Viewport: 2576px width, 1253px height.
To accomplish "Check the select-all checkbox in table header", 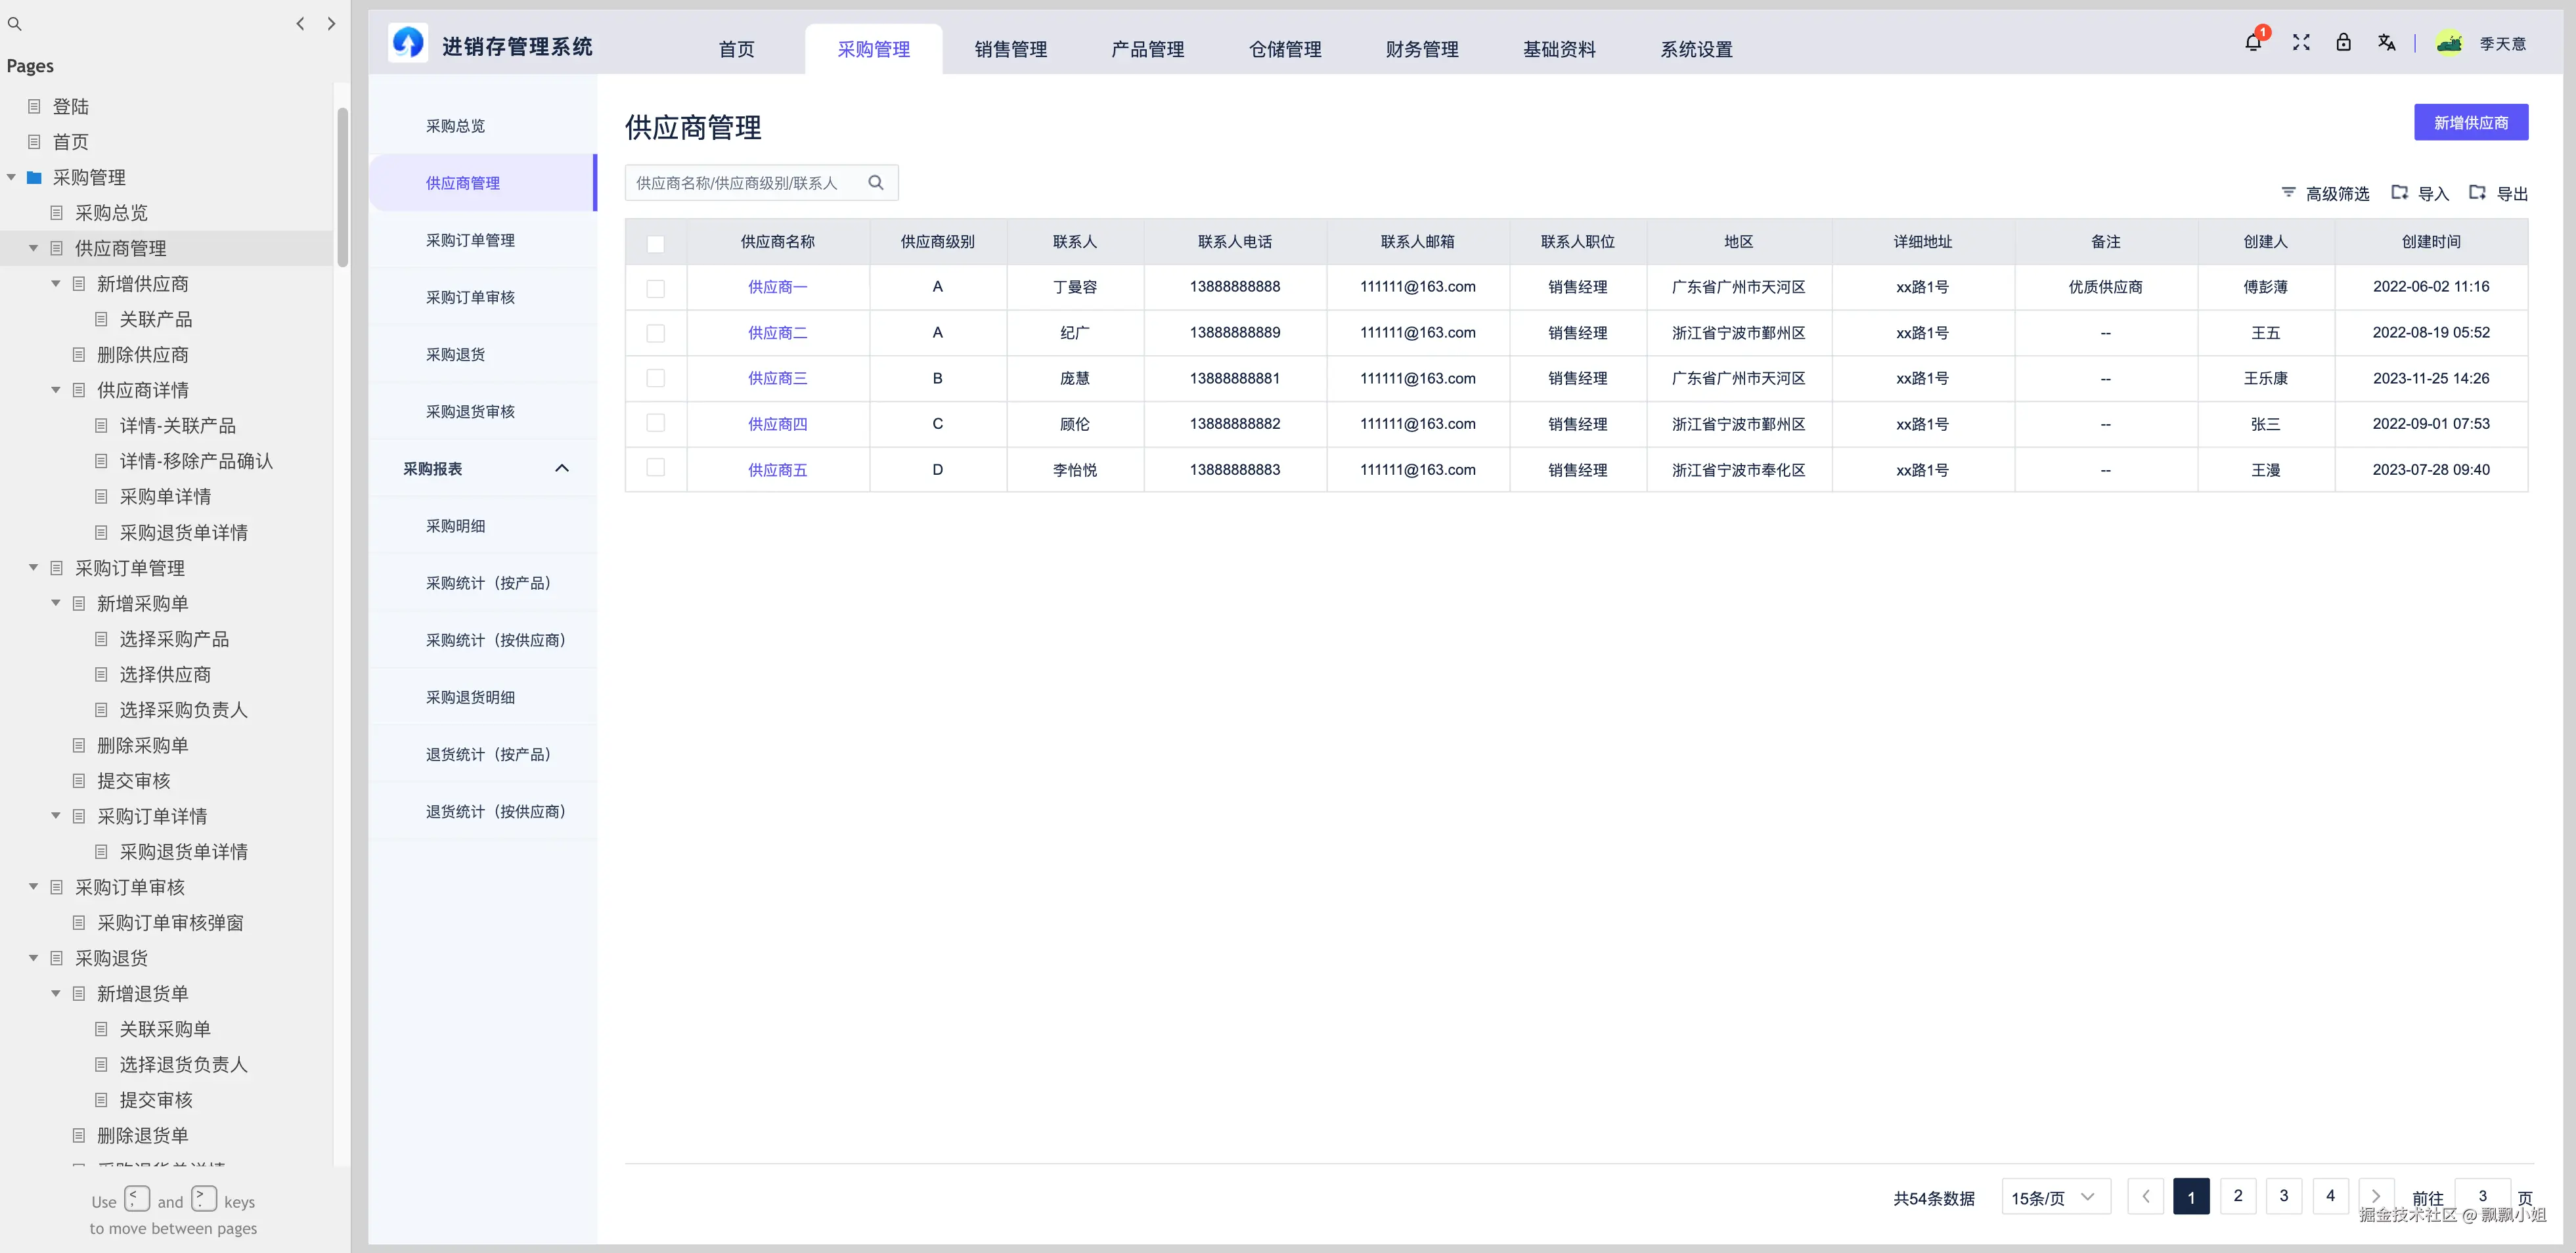I will coord(656,243).
